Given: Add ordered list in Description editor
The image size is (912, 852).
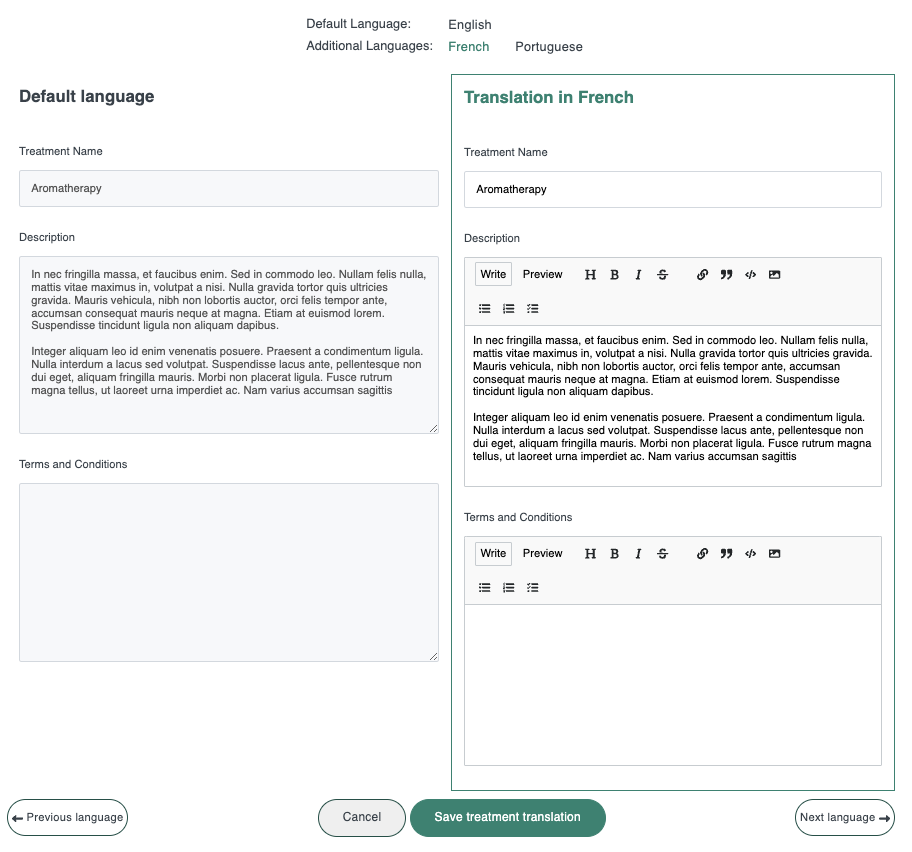Looking at the screenshot, I should 508,309.
